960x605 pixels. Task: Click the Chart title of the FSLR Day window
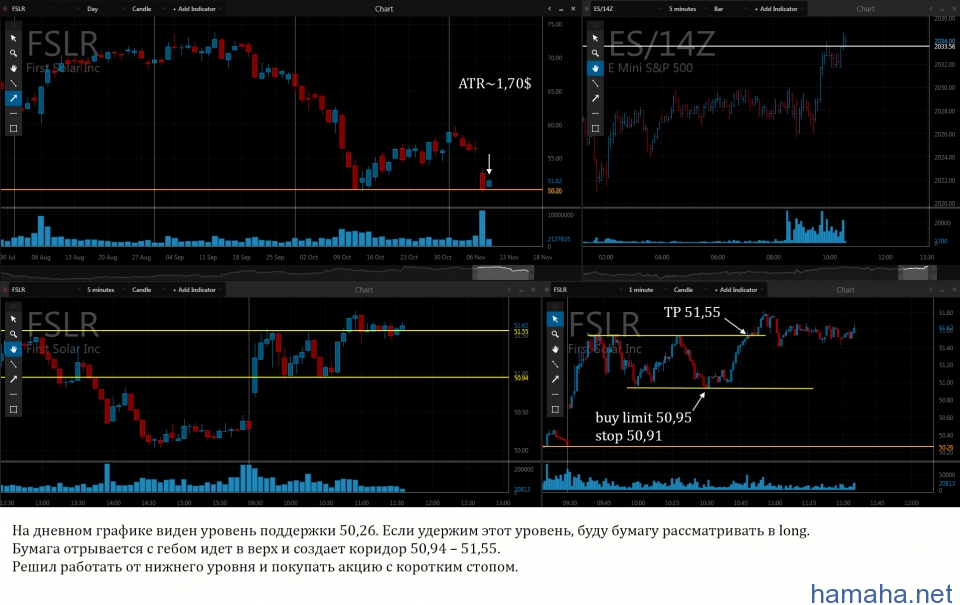click(x=384, y=9)
